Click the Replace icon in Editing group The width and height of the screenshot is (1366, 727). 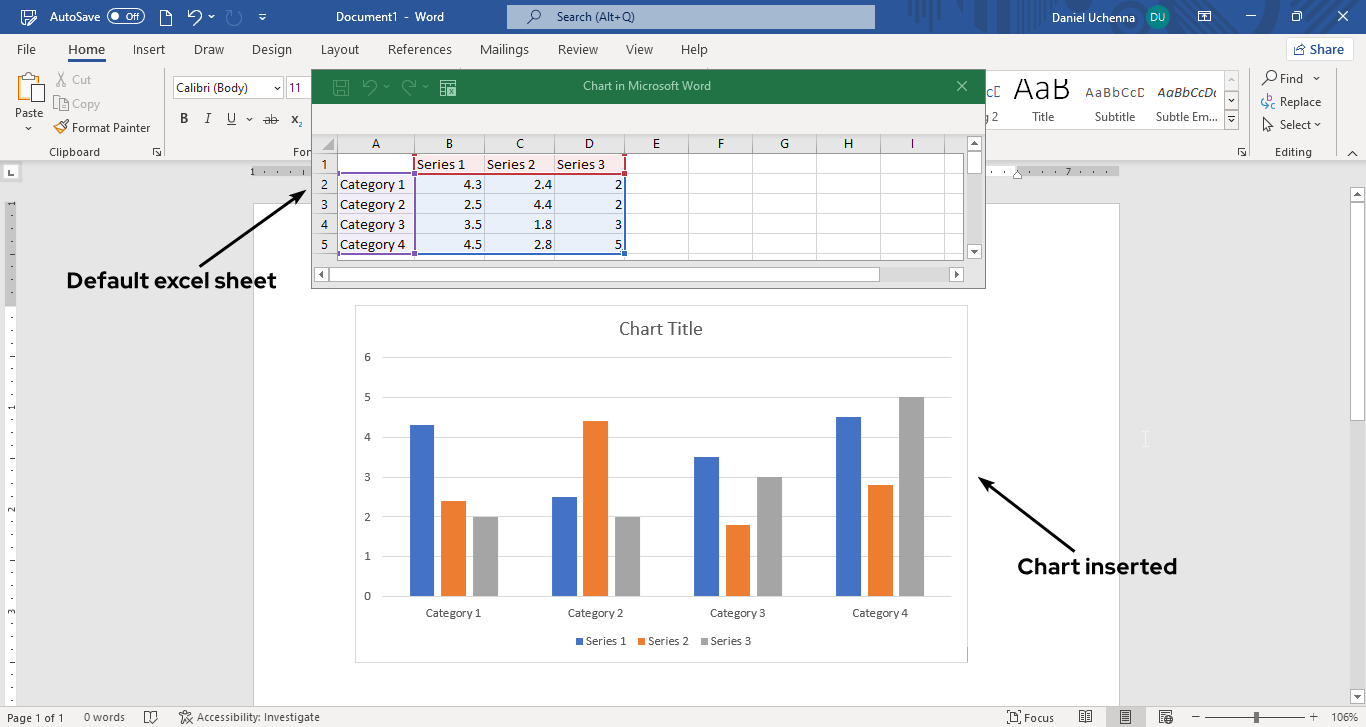point(1269,102)
